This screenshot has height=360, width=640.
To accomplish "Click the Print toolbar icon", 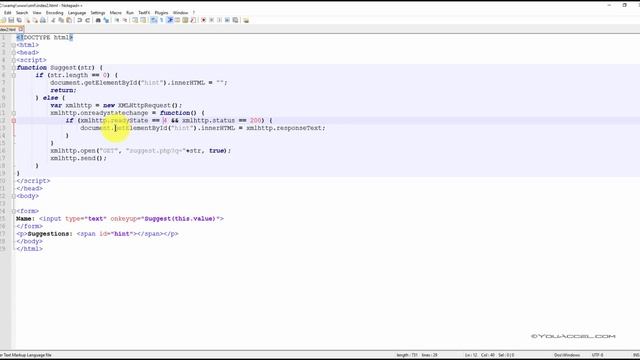I will click(42, 20).
